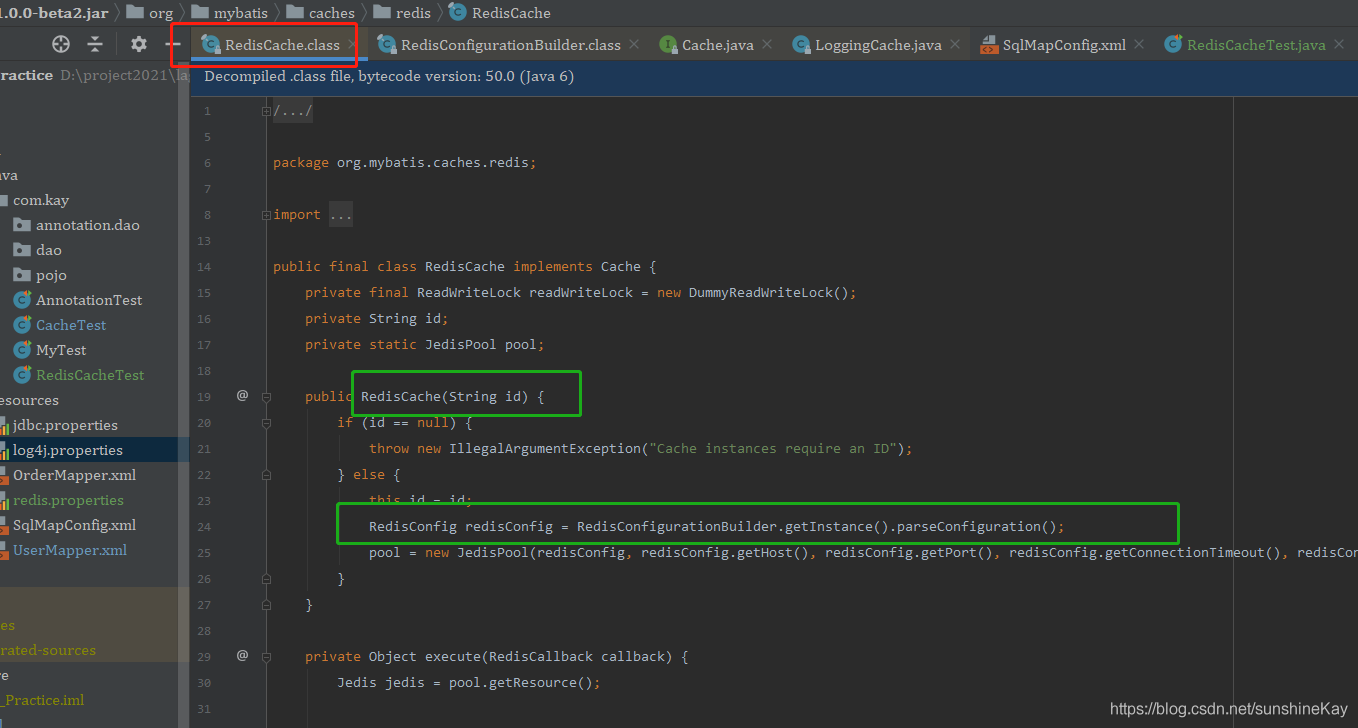
Task: Select com.kay package in tree
Action: pos(41,200)
